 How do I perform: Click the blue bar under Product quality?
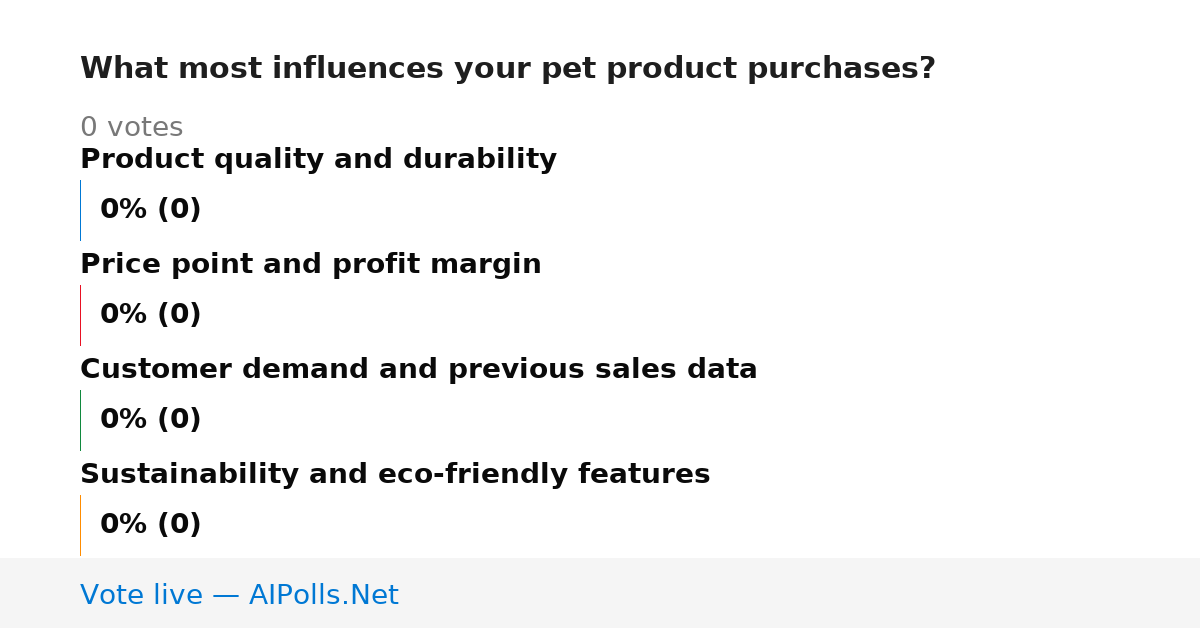80,210
